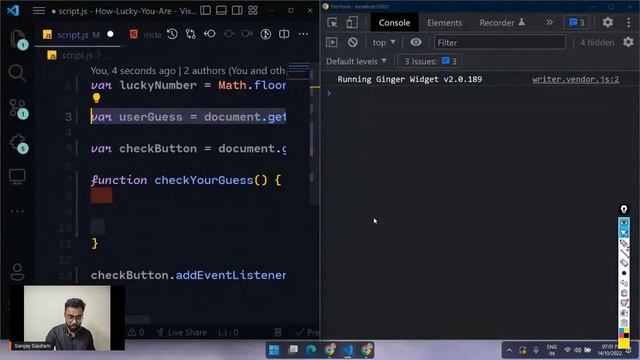This screenshot has width=640, height=360.
Task: Open Microsoft Edge from taskbar
Action: point(311,350)
